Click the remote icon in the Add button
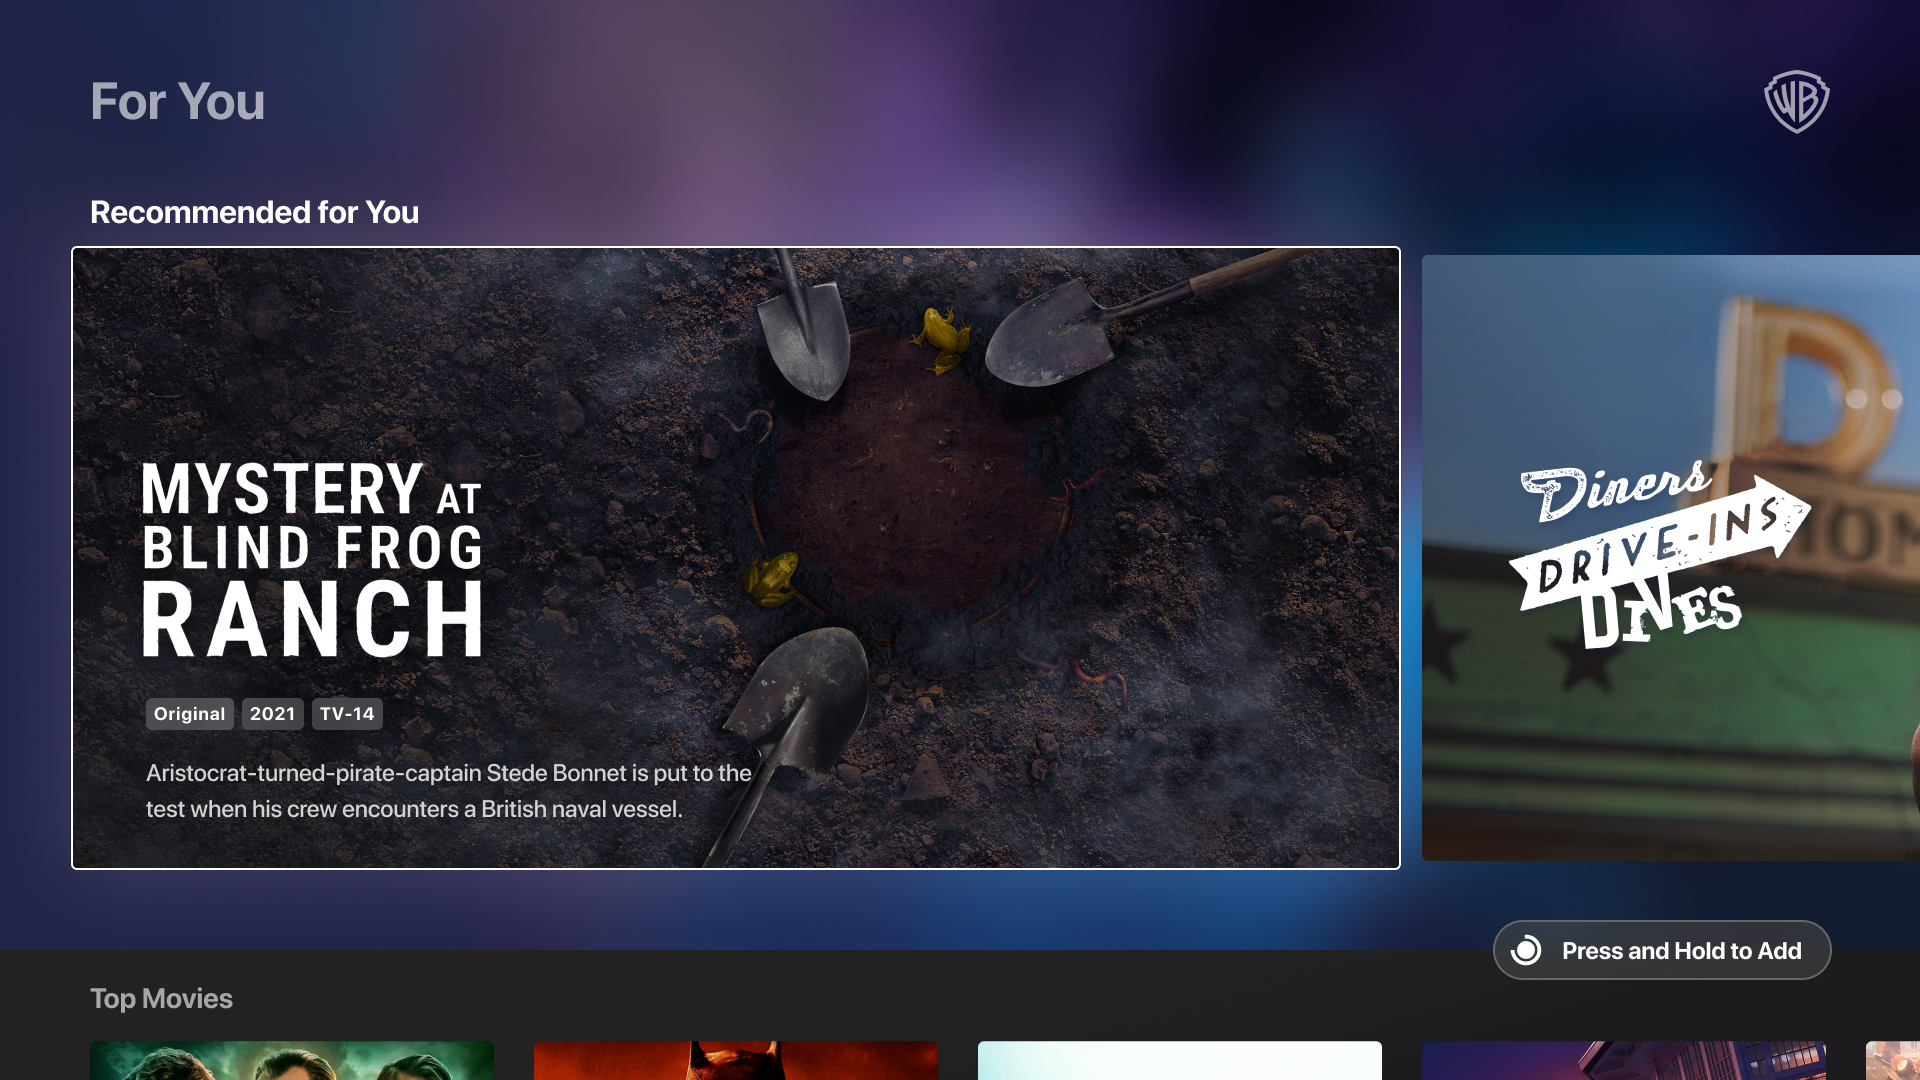Screen dimensions: 1920x1080 1526,950
